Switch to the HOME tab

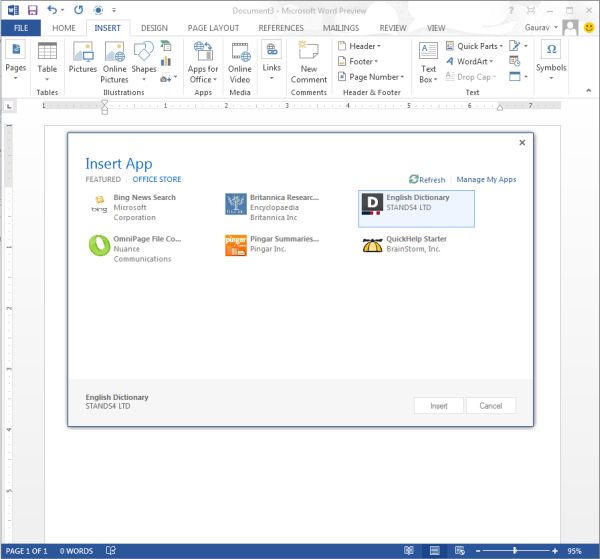pos(64,28)
